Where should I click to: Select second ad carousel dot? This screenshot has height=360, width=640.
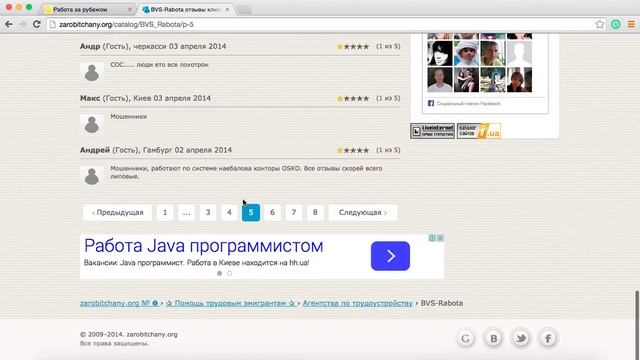pos(229,273)
